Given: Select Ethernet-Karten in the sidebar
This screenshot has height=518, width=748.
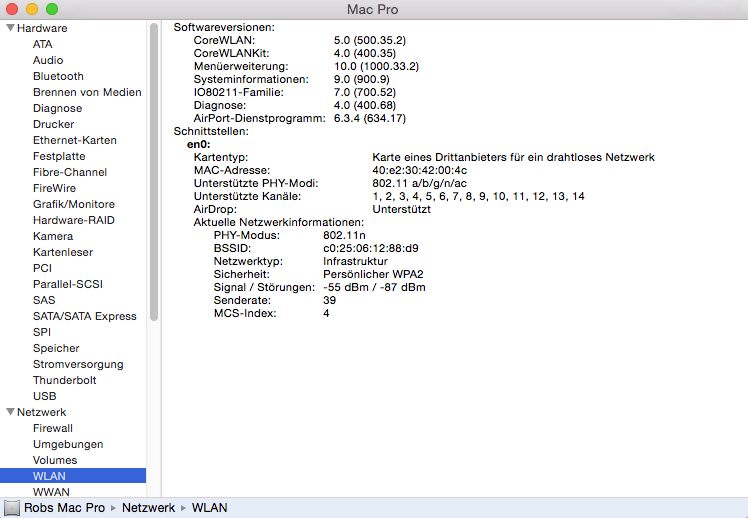Looking at the screenshot, I should pos(75,140).
